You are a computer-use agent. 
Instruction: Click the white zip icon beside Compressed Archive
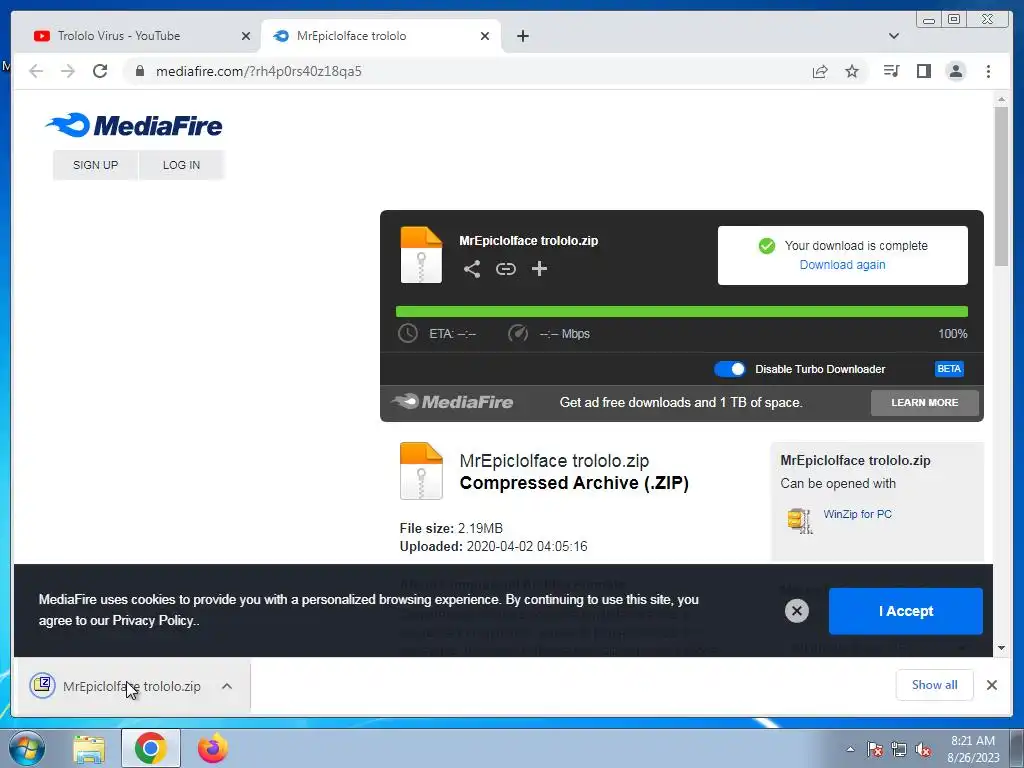(x=421, y=471)
